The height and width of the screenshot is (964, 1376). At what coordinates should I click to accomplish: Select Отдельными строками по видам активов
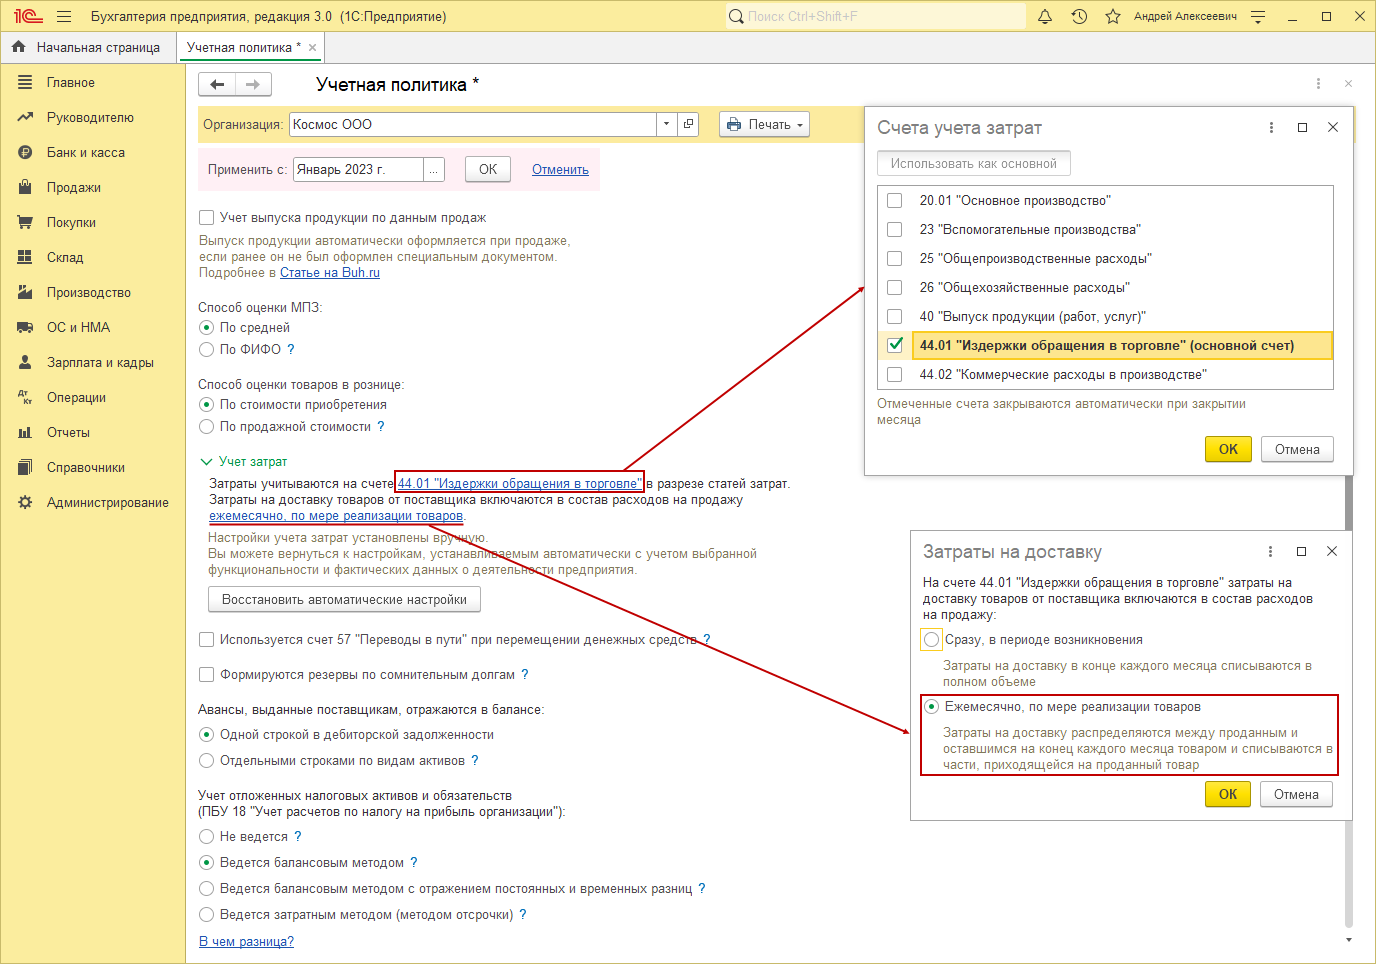coord(206,760)
